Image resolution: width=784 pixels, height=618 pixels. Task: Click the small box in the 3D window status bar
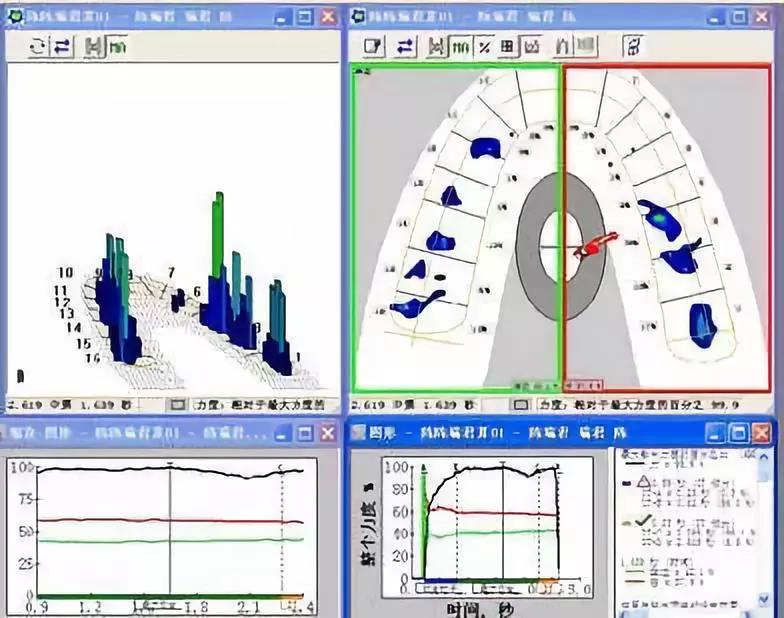[176, 406]
